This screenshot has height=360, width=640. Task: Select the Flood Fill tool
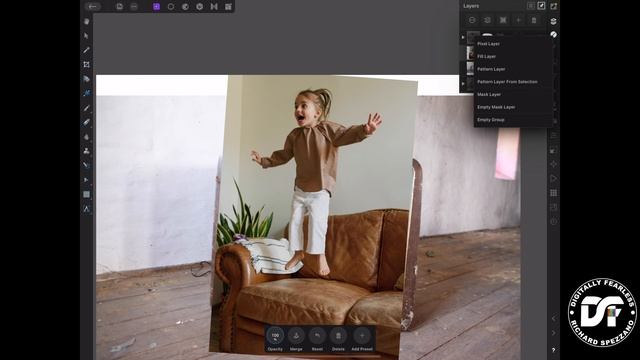coord(87,79)
